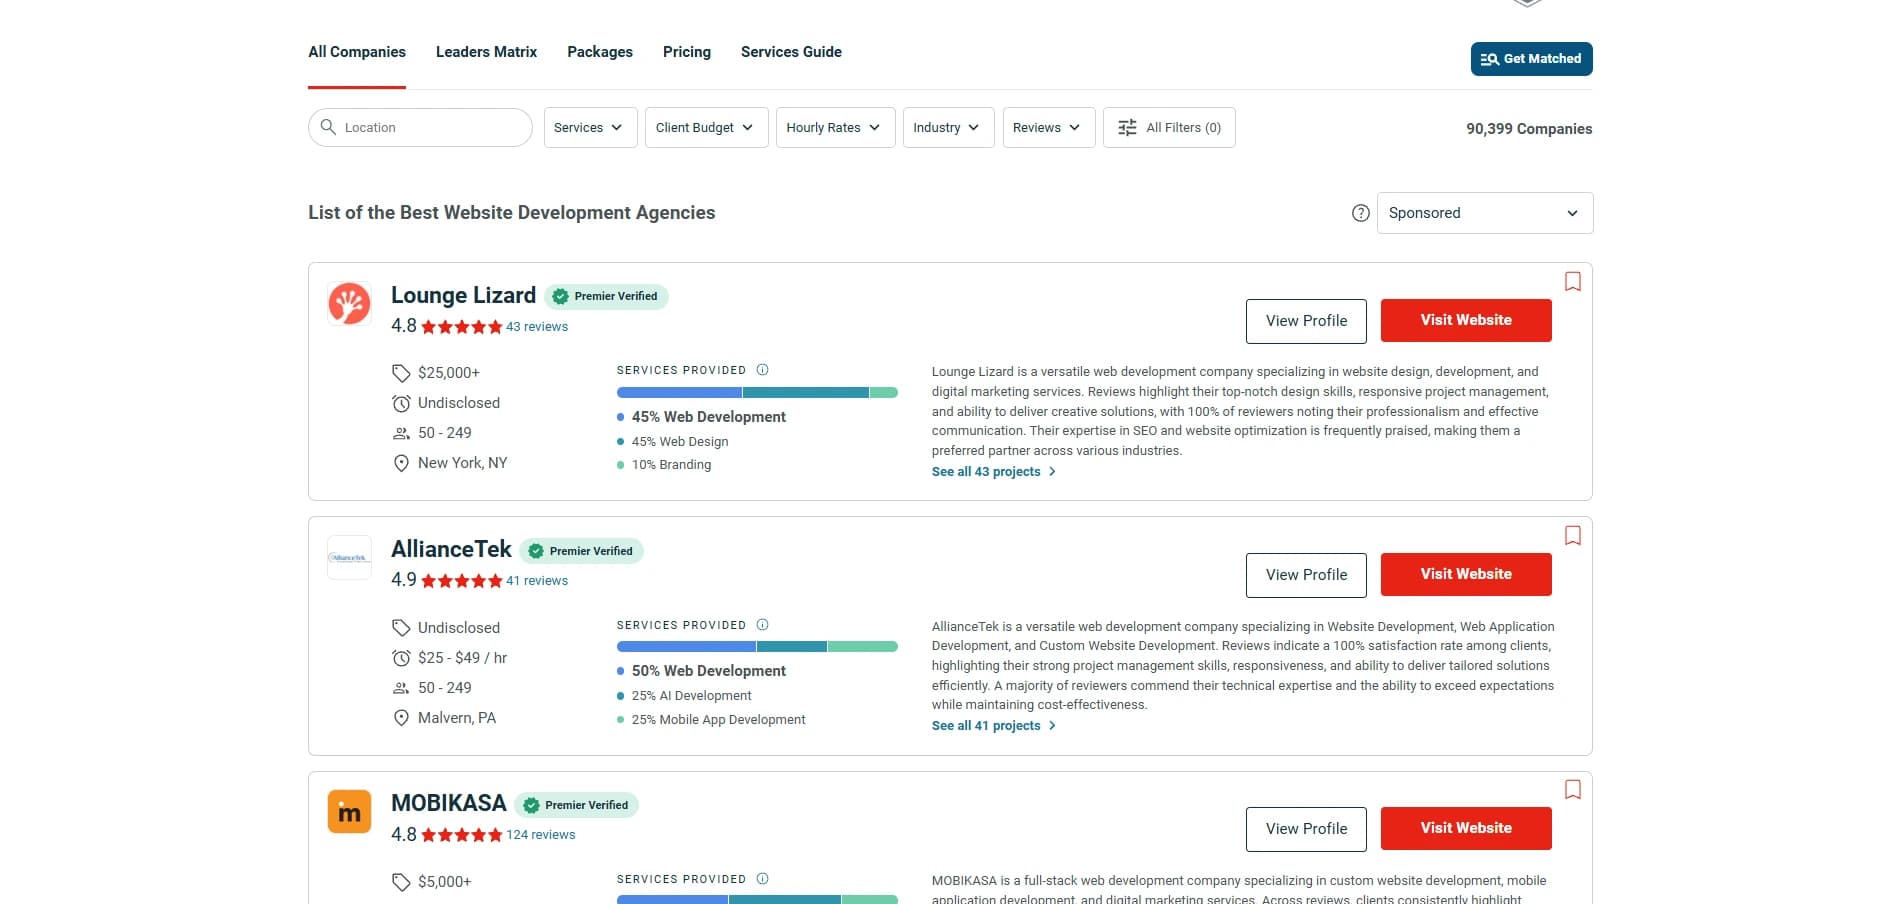Click the Lounge Lizard star rating
The image size is (1892, 904).
click(462, 327)
